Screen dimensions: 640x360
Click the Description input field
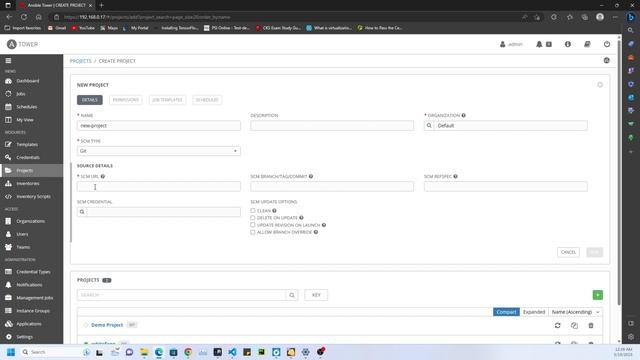[332, 126]
